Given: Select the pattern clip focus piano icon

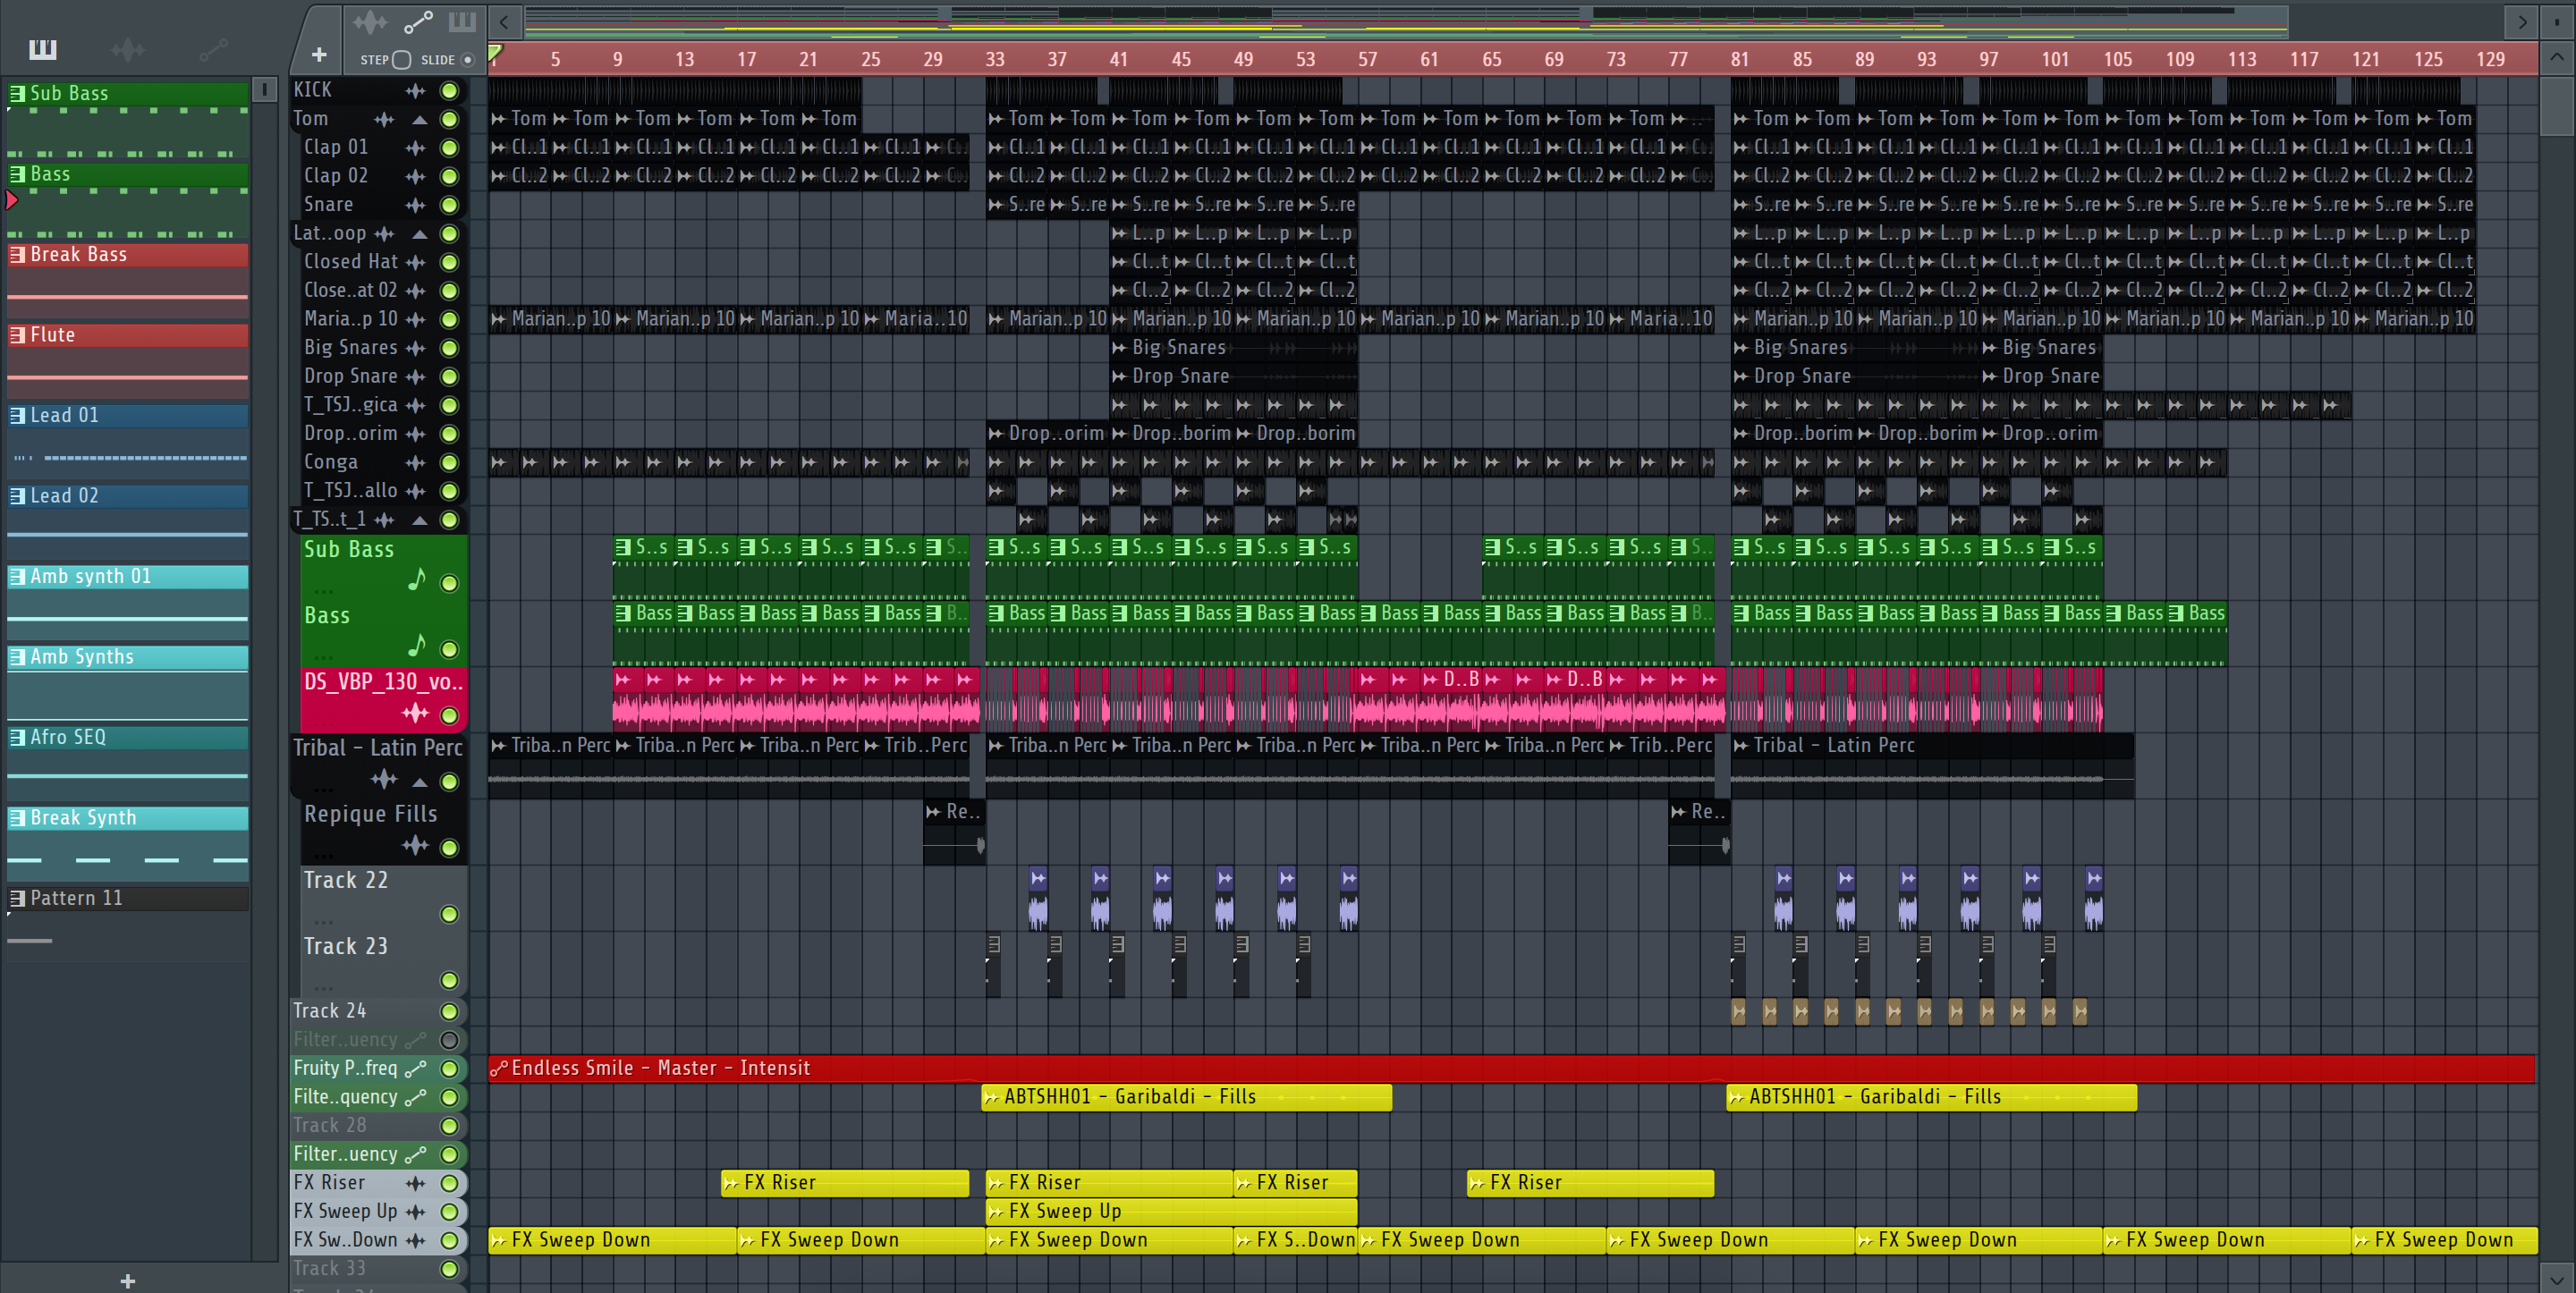Looking at the screenshot, I should (x=462, y=21).
